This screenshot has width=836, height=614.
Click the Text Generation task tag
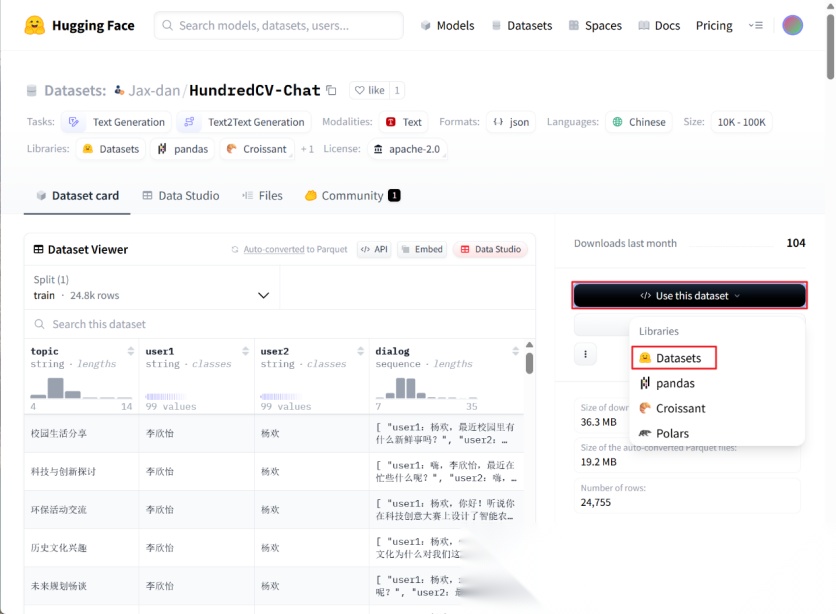(x=116, y=122)
